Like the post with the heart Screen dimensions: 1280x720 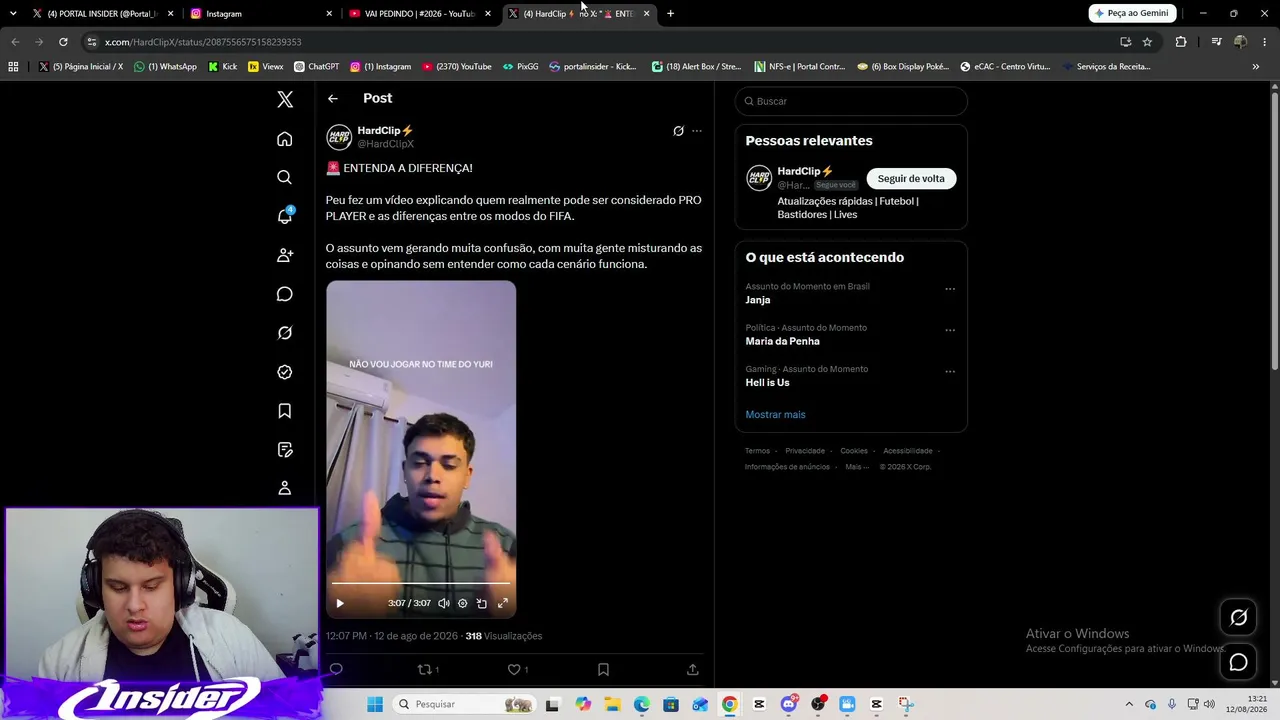(x=514, y=669)
